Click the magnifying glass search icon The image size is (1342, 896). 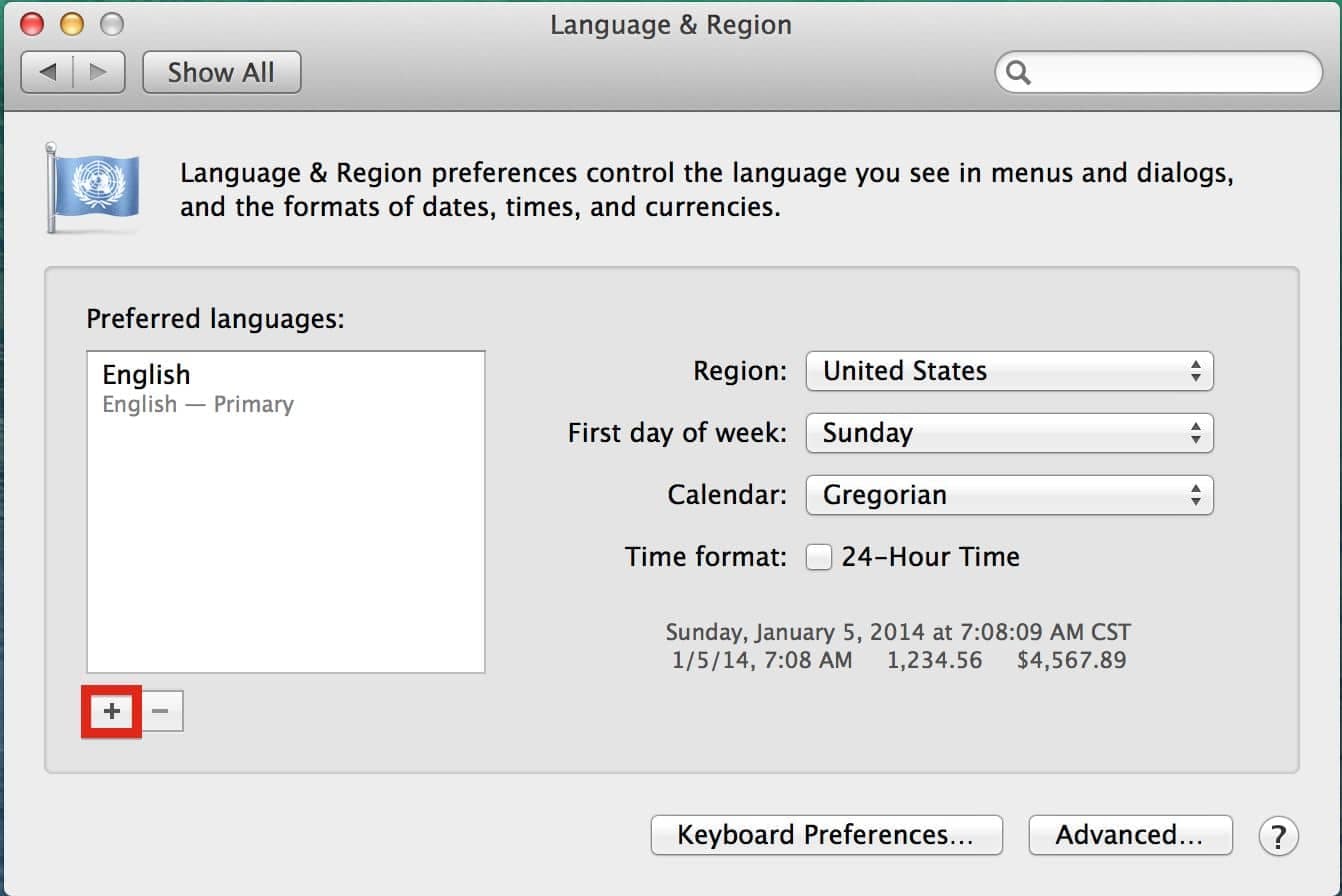(1019, 73)
